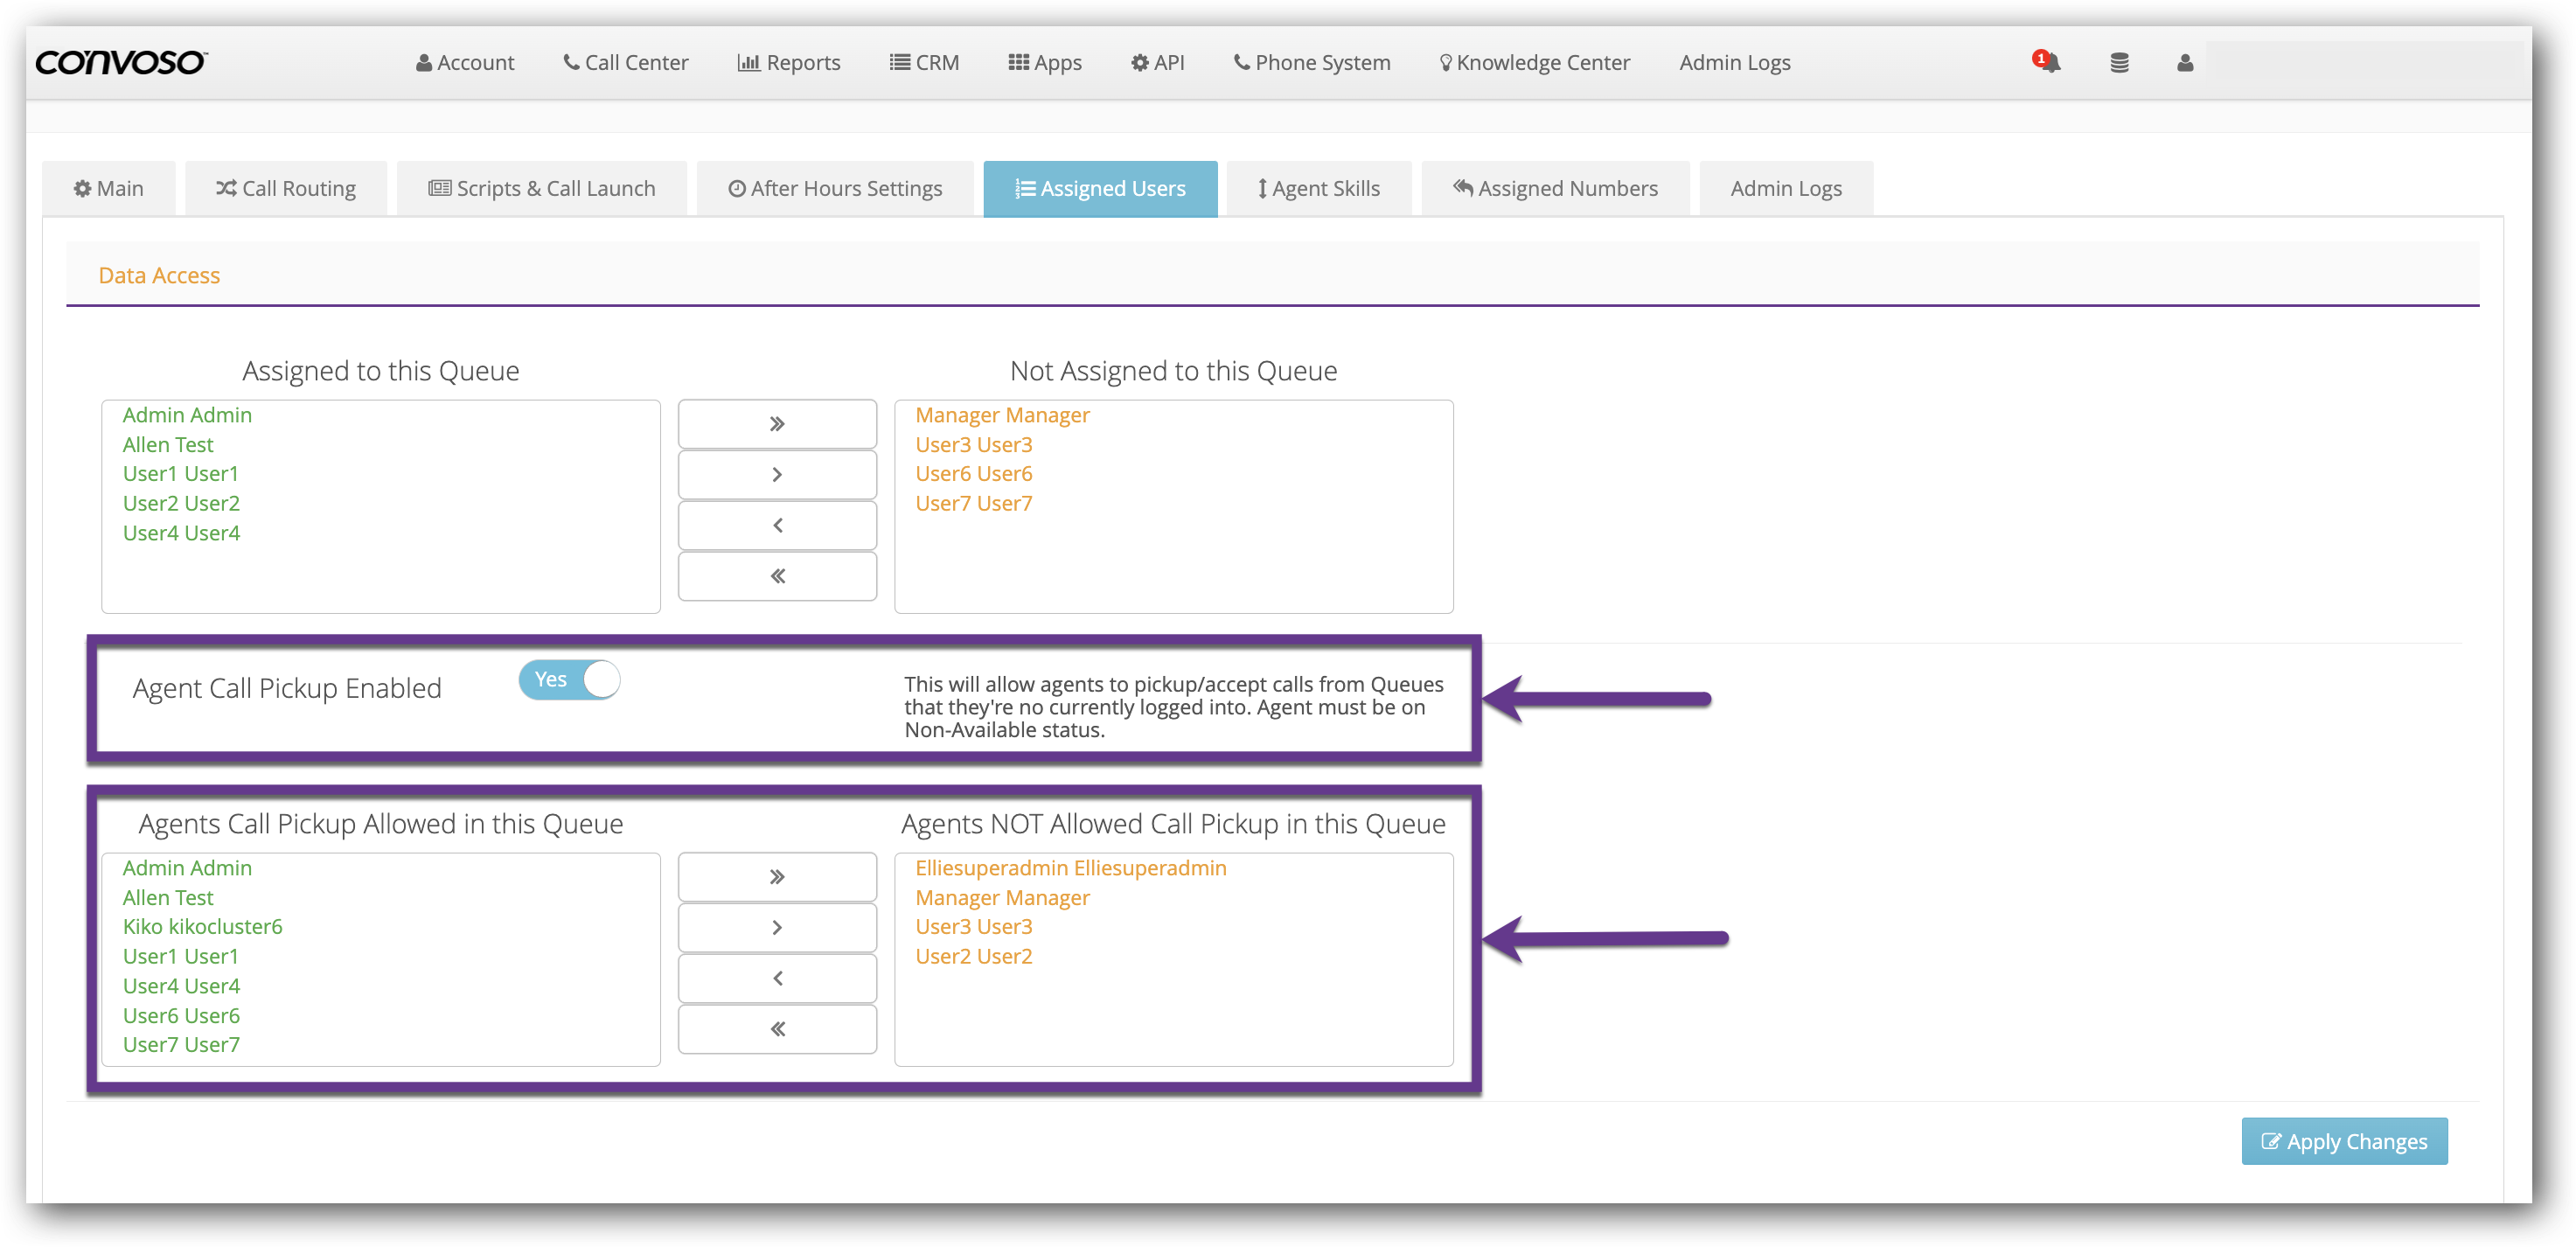Select User6 User6 in Call Pickup Allowed list
The width and height of the screenshot is (2576, 1247).
pos(181,1016)
